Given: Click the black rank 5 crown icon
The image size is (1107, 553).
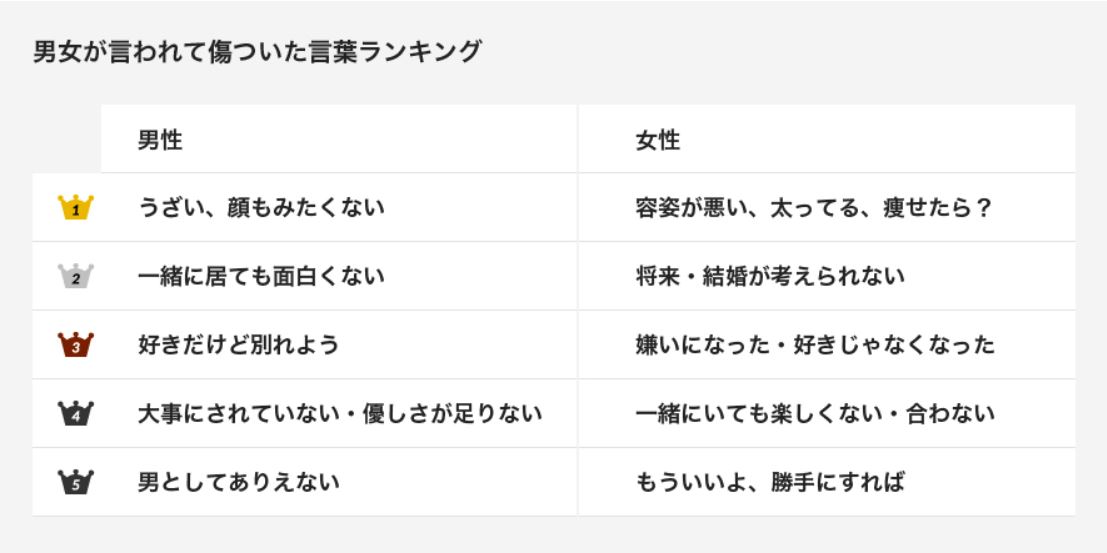Looking at the screenshot, I should (76, 483).
